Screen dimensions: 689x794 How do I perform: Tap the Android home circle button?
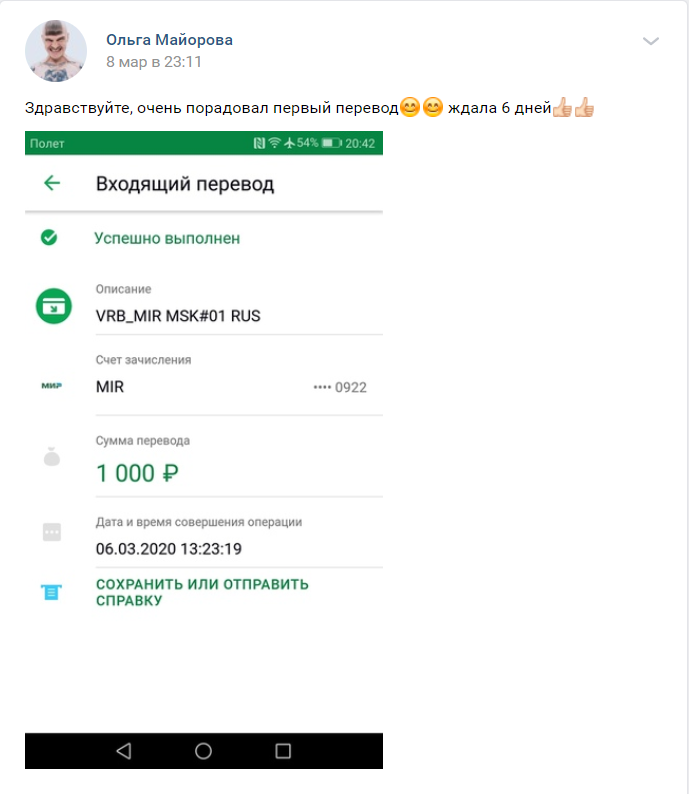point(204,750)
